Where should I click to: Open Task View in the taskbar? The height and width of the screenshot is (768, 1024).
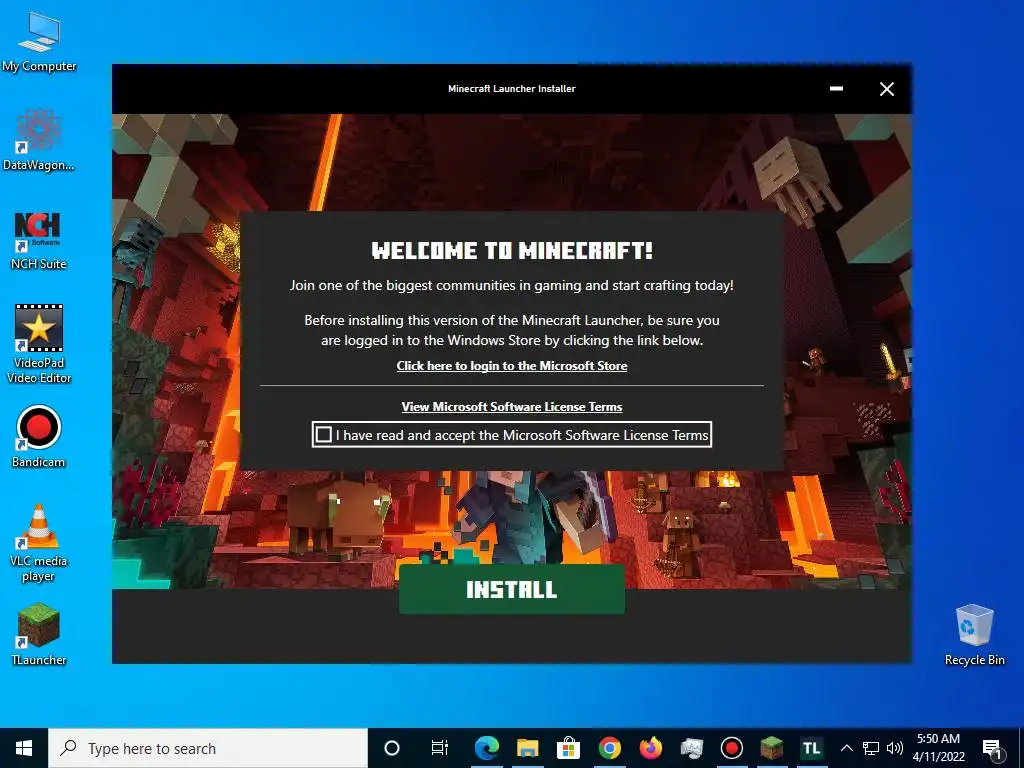click(440, 748)
